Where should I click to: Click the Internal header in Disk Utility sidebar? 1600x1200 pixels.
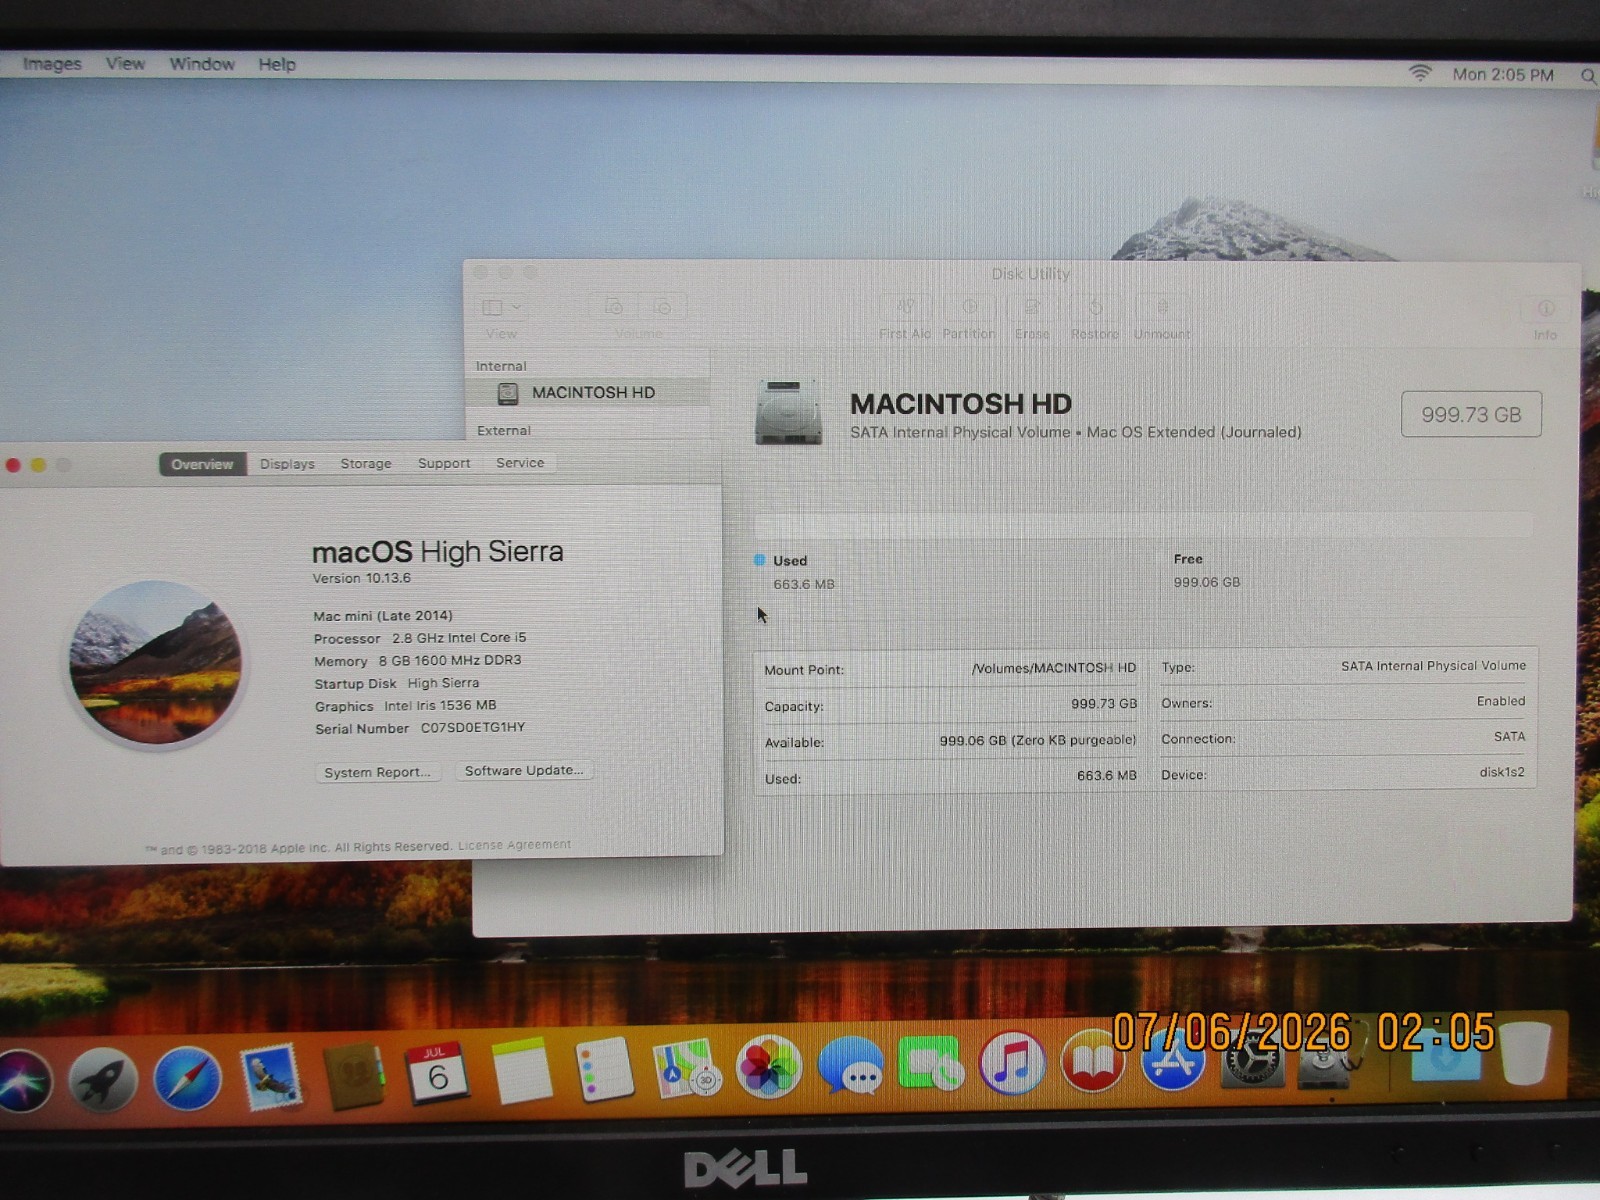[x=501, y=366]
